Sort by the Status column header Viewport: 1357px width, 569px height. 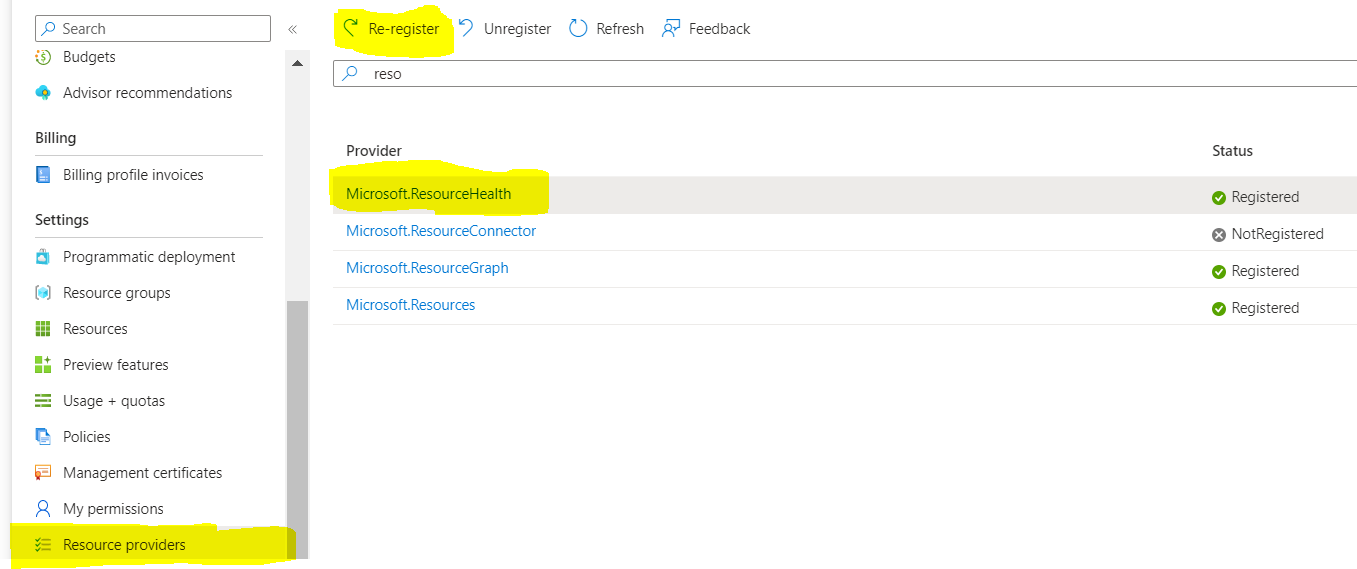1232,151
